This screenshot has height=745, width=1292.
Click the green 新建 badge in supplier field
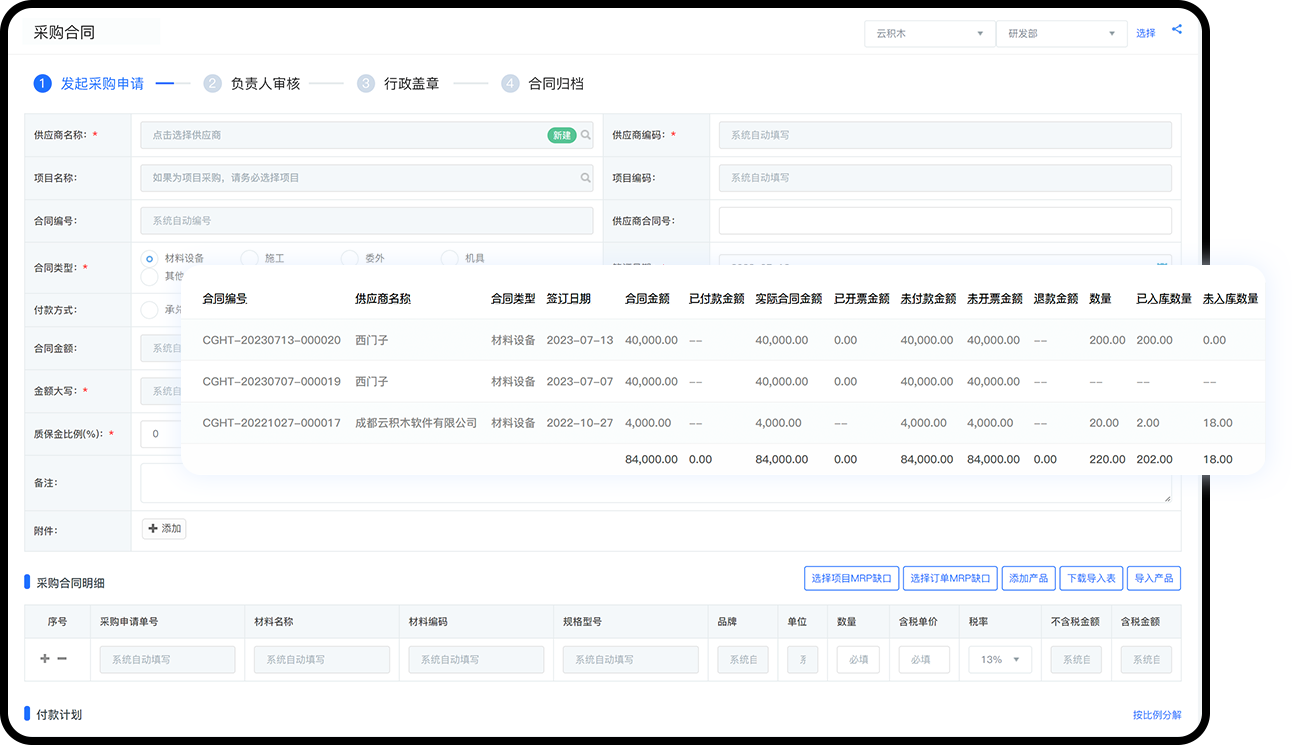point(561,135)
